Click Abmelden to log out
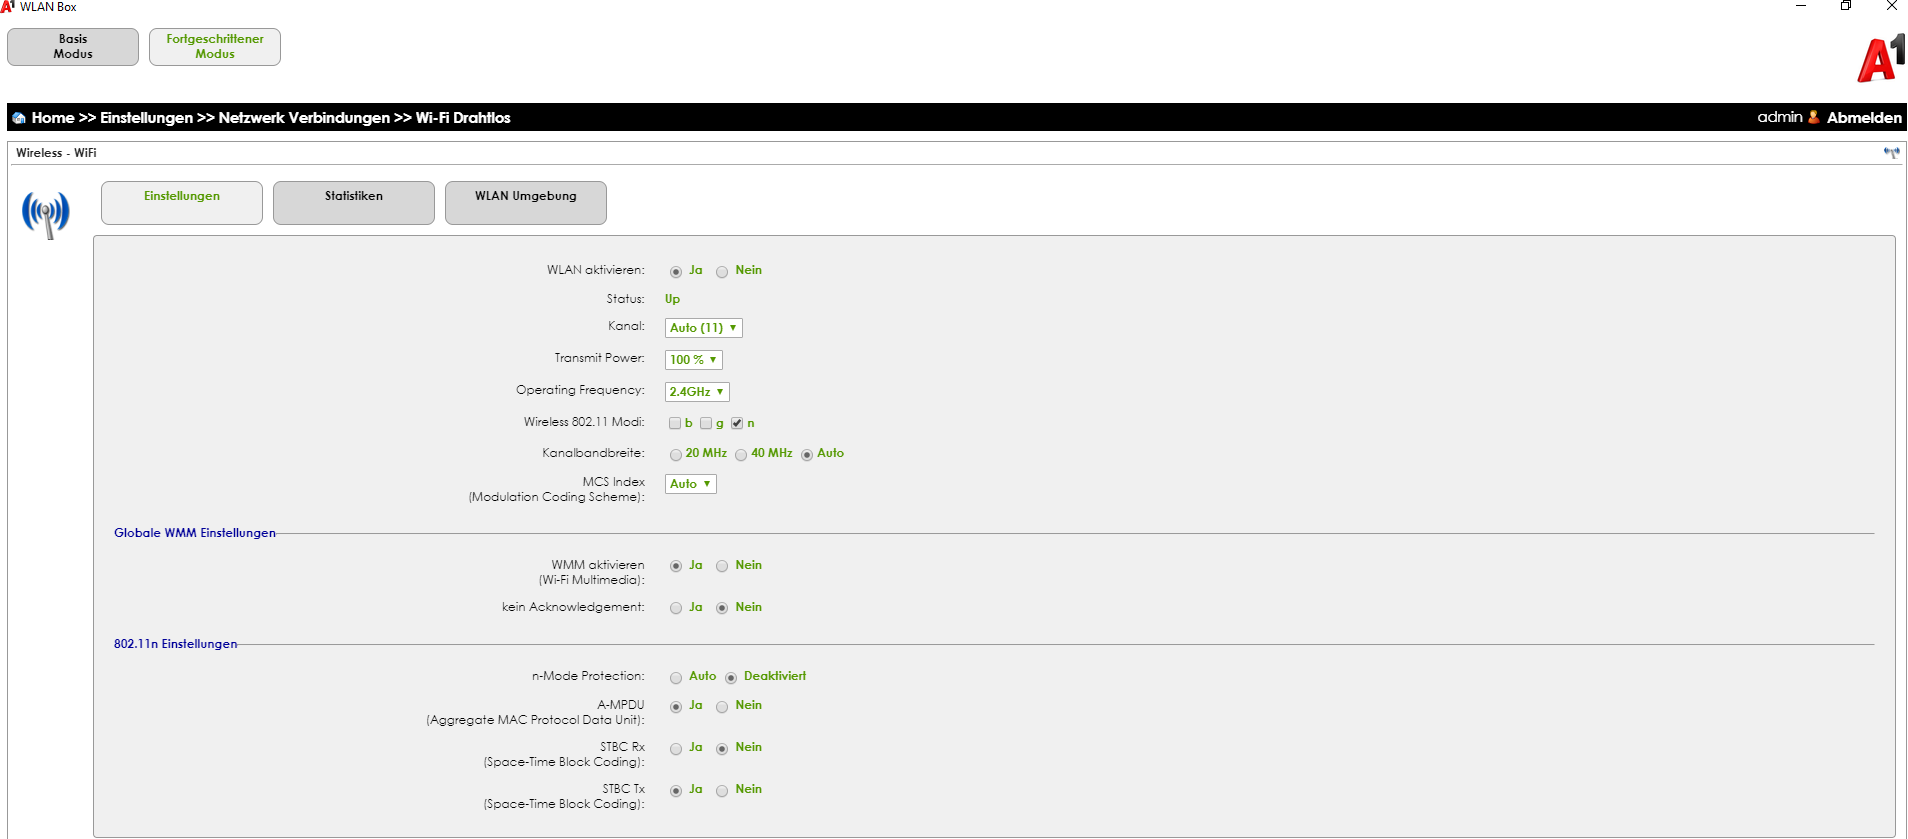The width and height of the screenshot is (1908, 839). 1864,118
